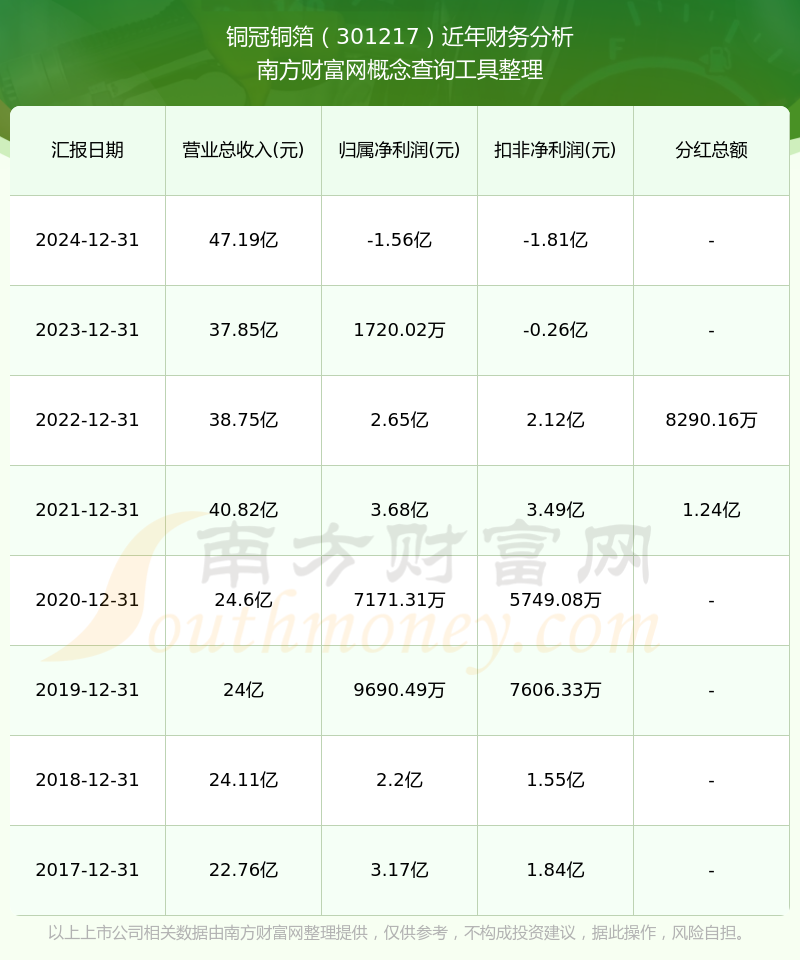Click net profit value 2.65亿
The image size is (800, 960).
point(400,420)
